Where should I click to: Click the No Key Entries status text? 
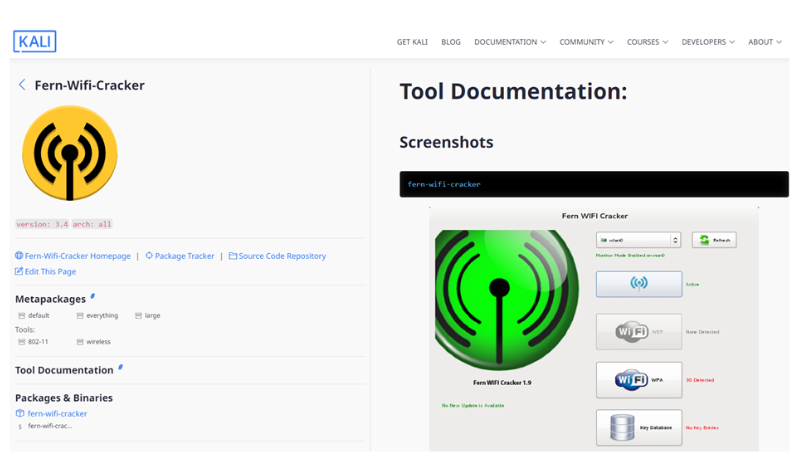coord(702,428)
